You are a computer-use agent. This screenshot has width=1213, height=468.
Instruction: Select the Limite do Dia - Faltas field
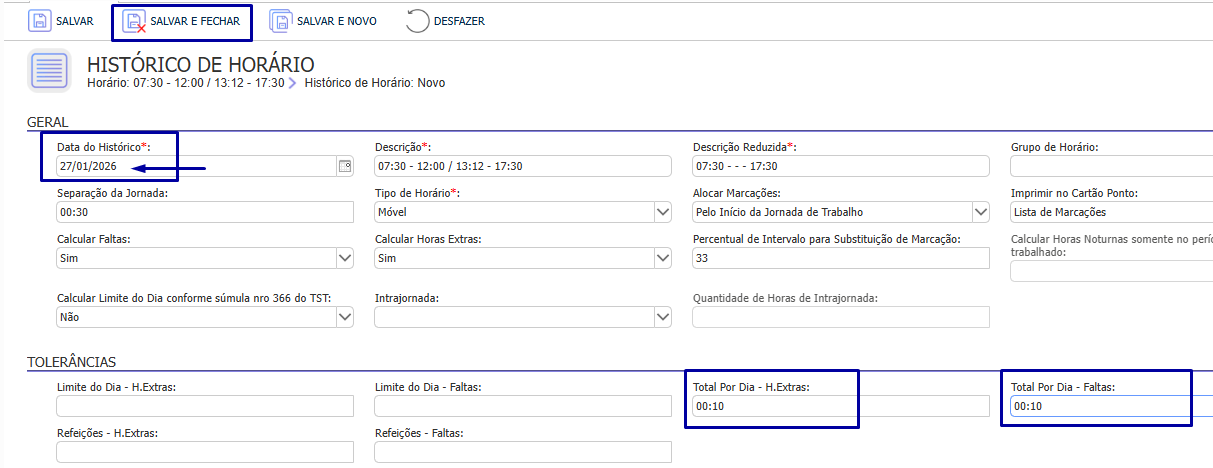pyautogui.click(x=522, y=406)
